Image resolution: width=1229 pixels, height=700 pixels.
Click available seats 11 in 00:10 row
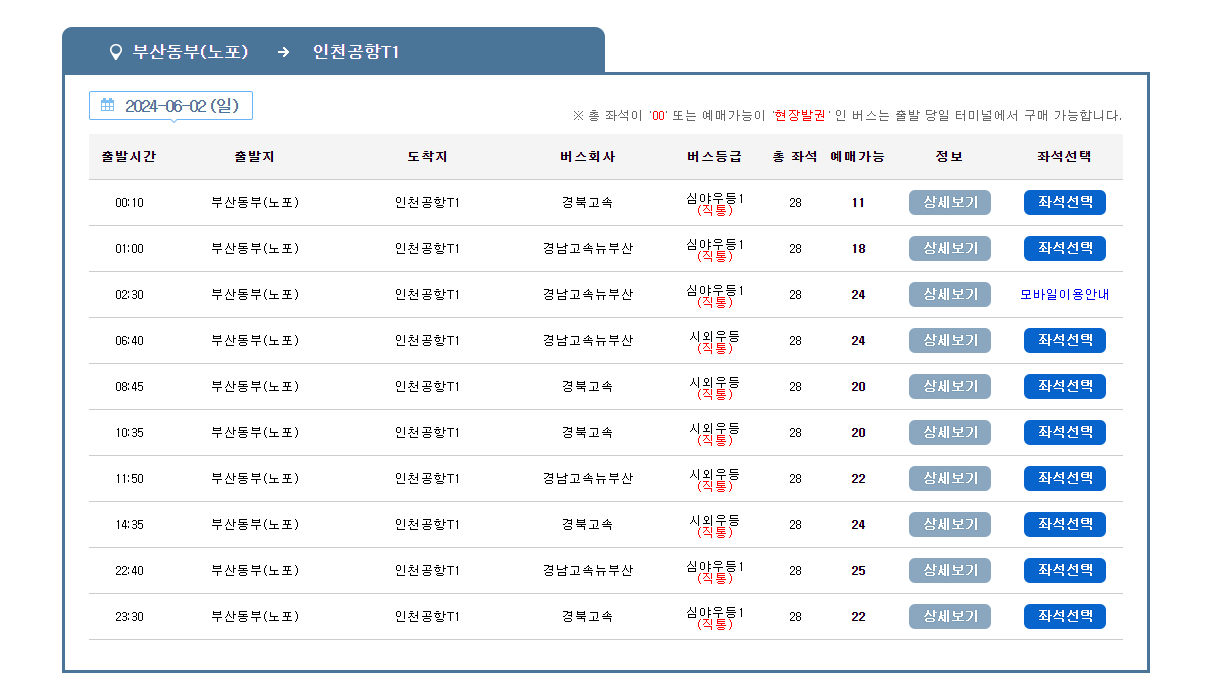[x=858, y=203]
